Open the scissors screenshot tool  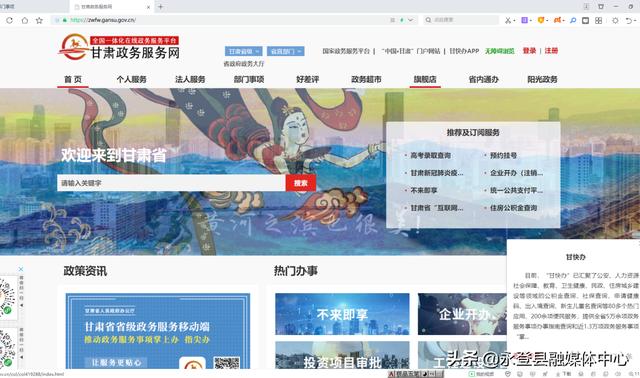(507, 20)
